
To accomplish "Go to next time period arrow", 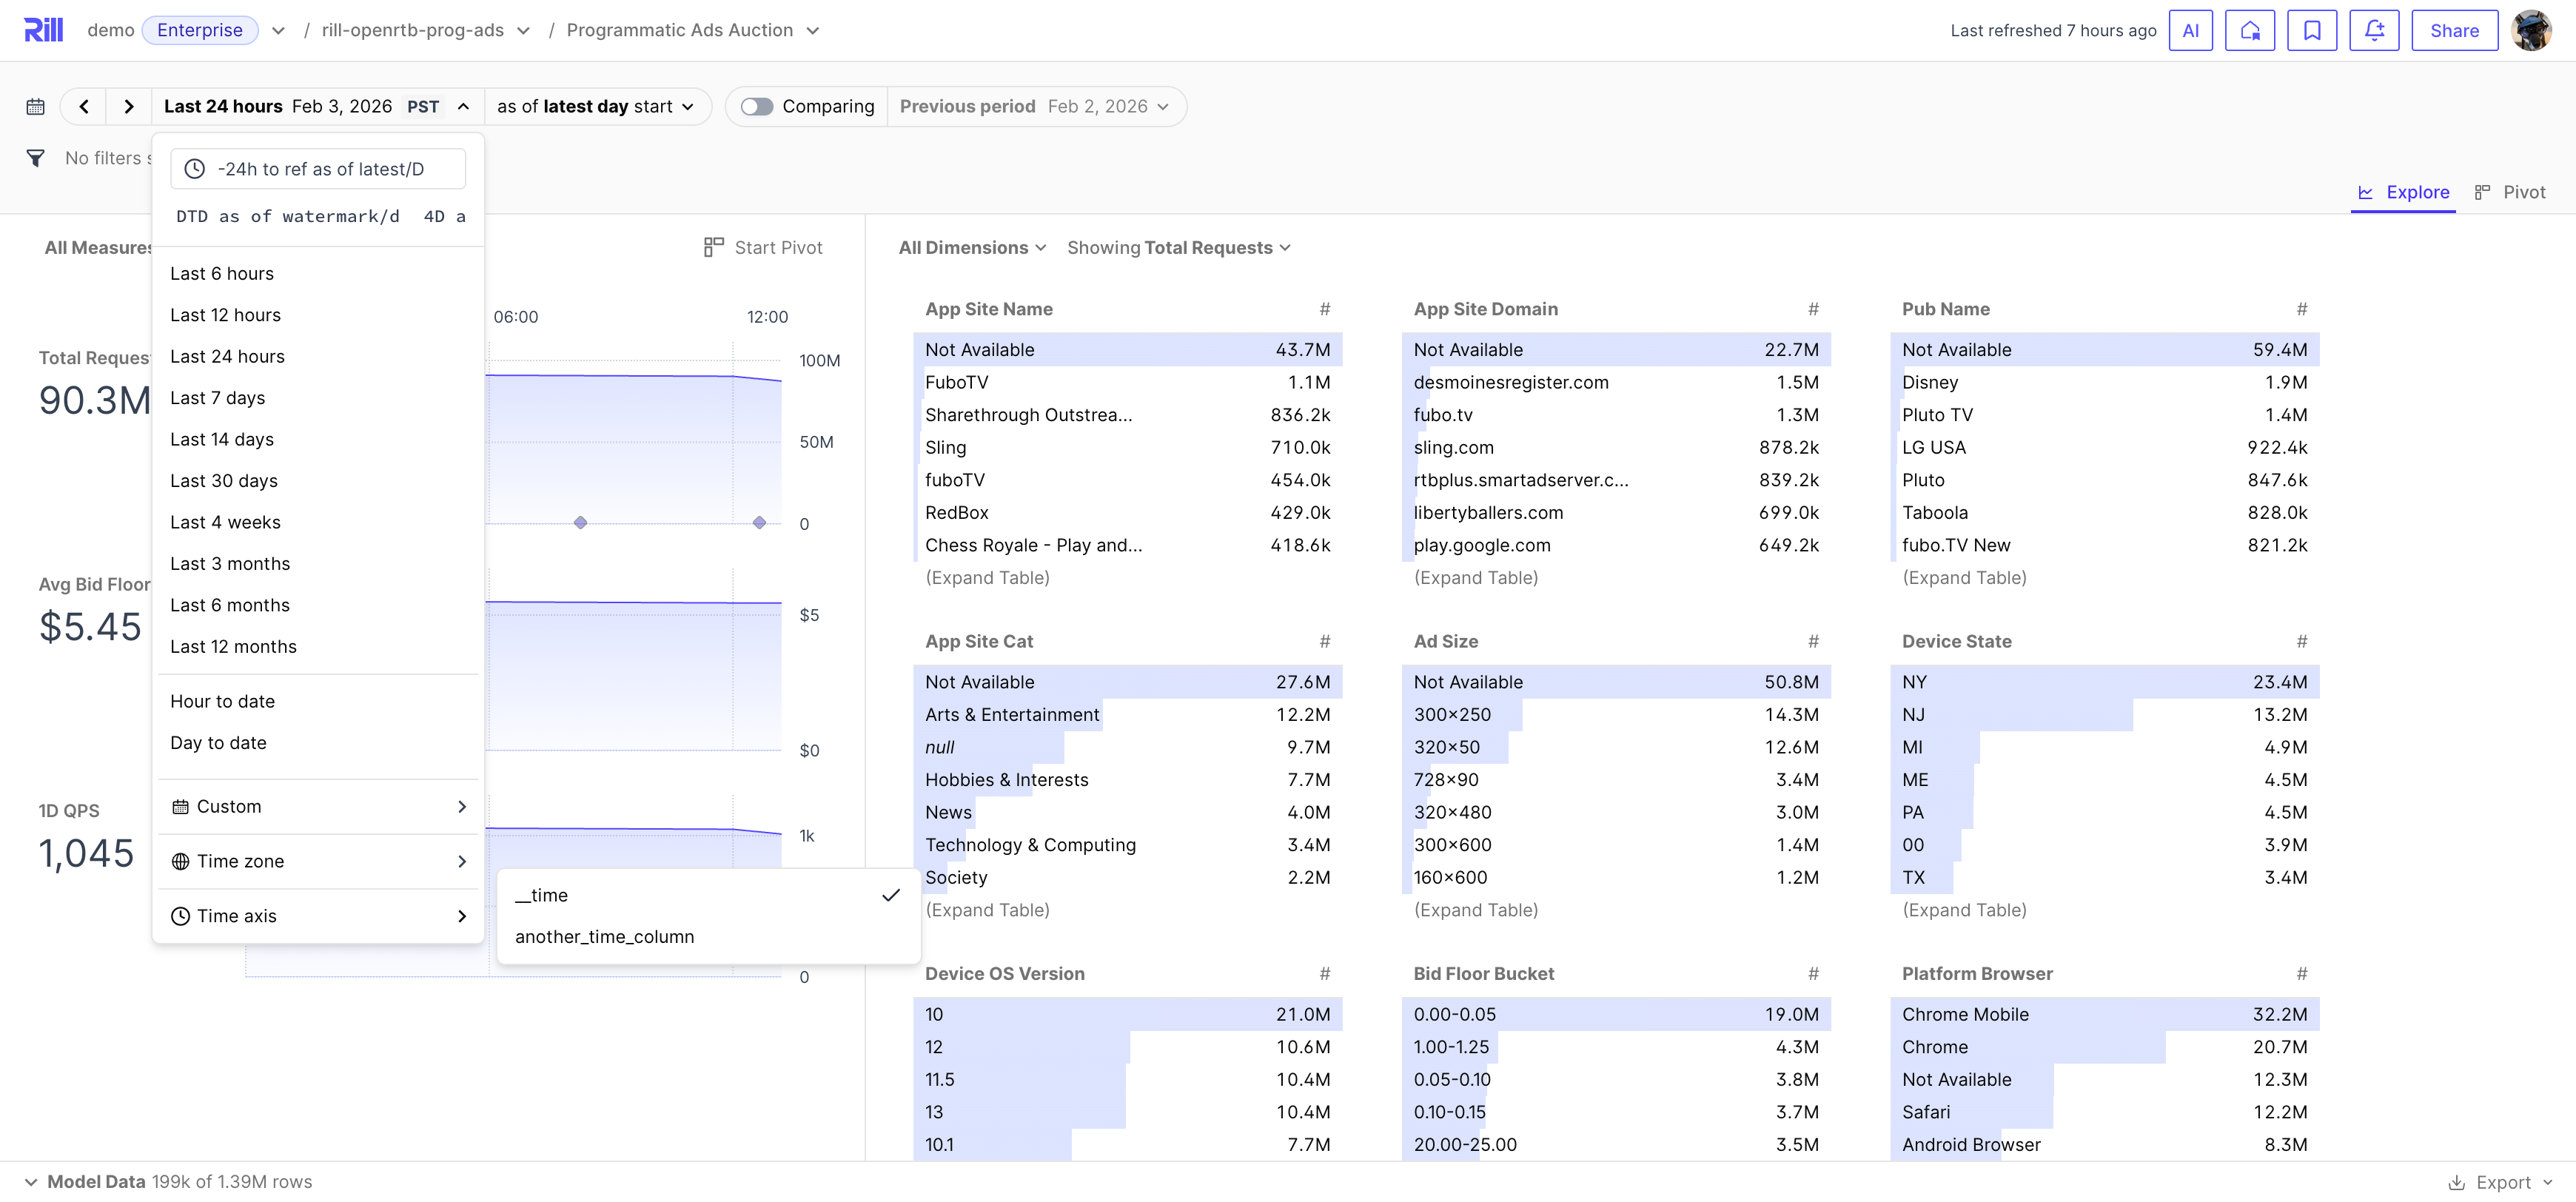I will pyautogui.click(x=128, y=106).
